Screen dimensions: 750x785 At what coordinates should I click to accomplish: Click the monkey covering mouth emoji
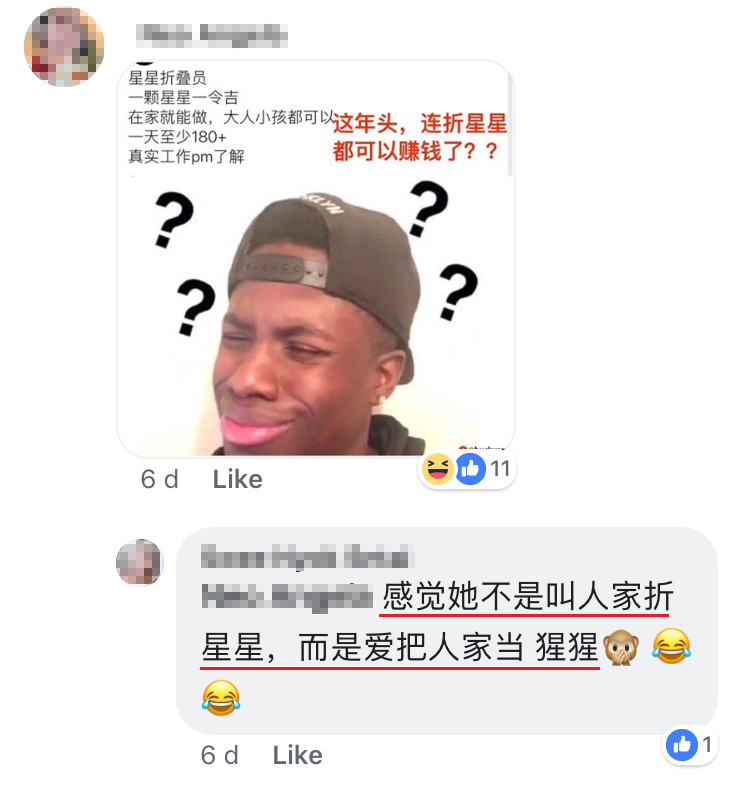(621, 647)
